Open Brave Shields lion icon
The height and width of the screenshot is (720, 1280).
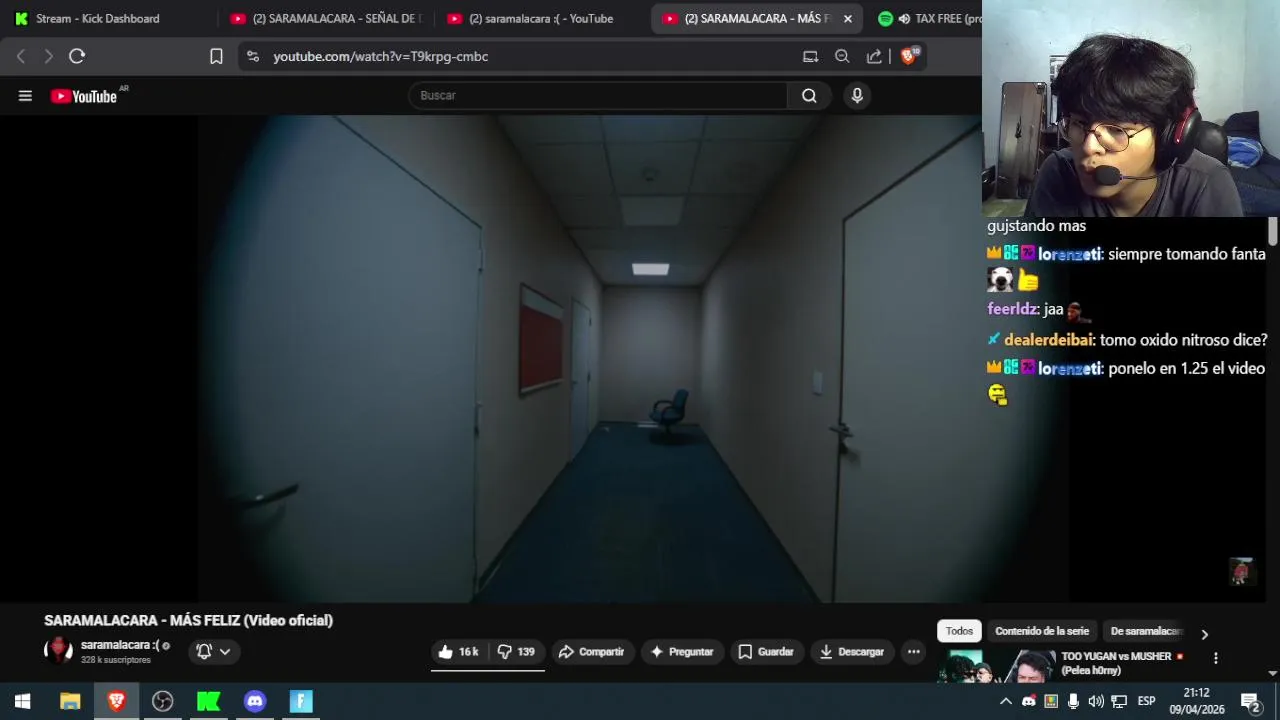[909, 56]
